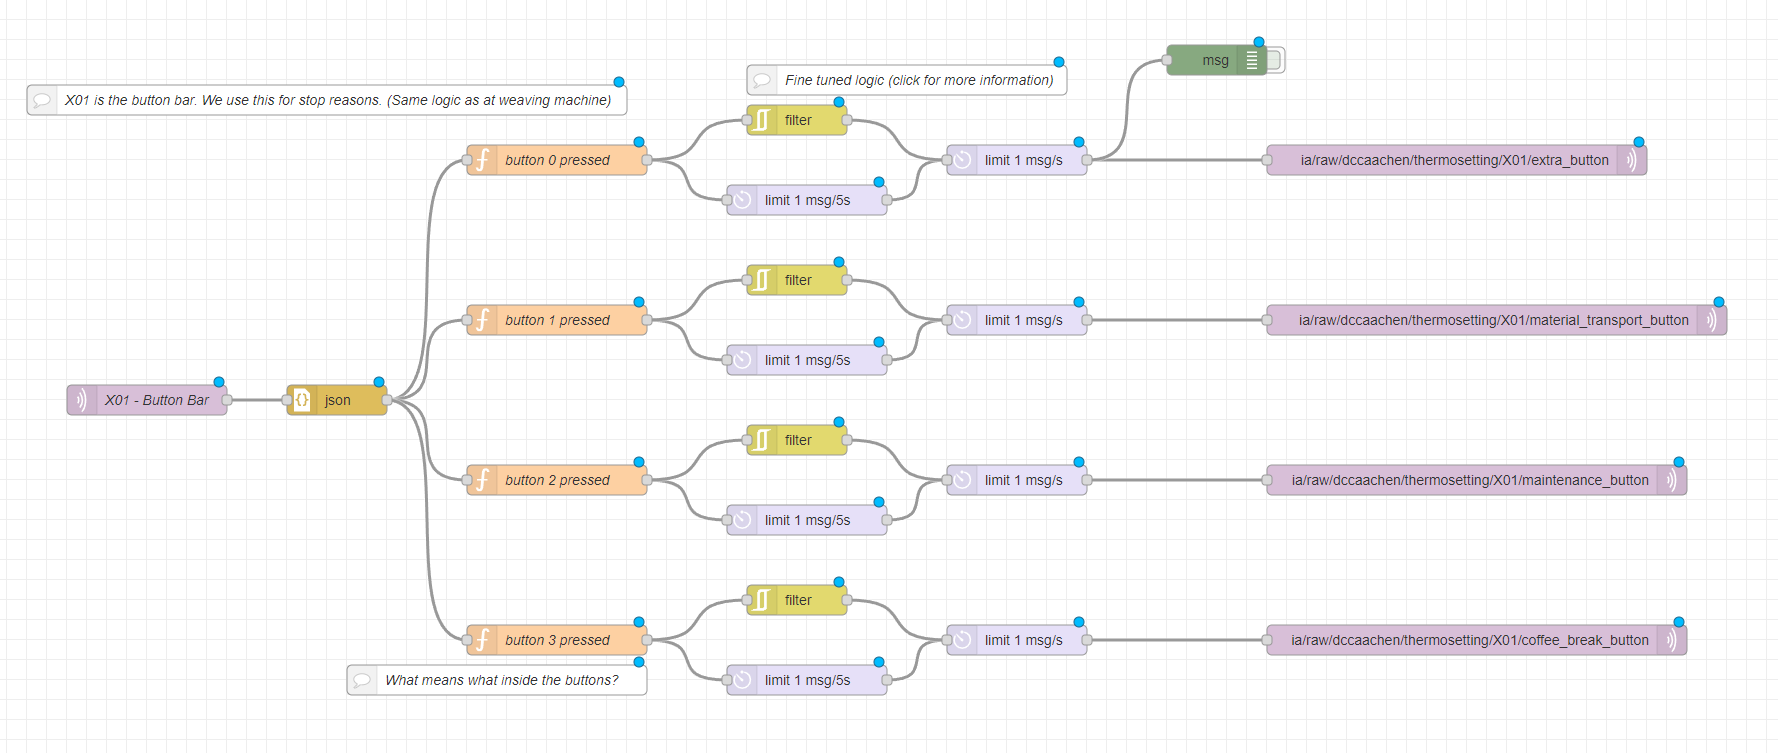Image resolution: width=1778 pixels, height=753 pixels.
Task: Click the json node's braces icon
Action: tap(302, 400)
